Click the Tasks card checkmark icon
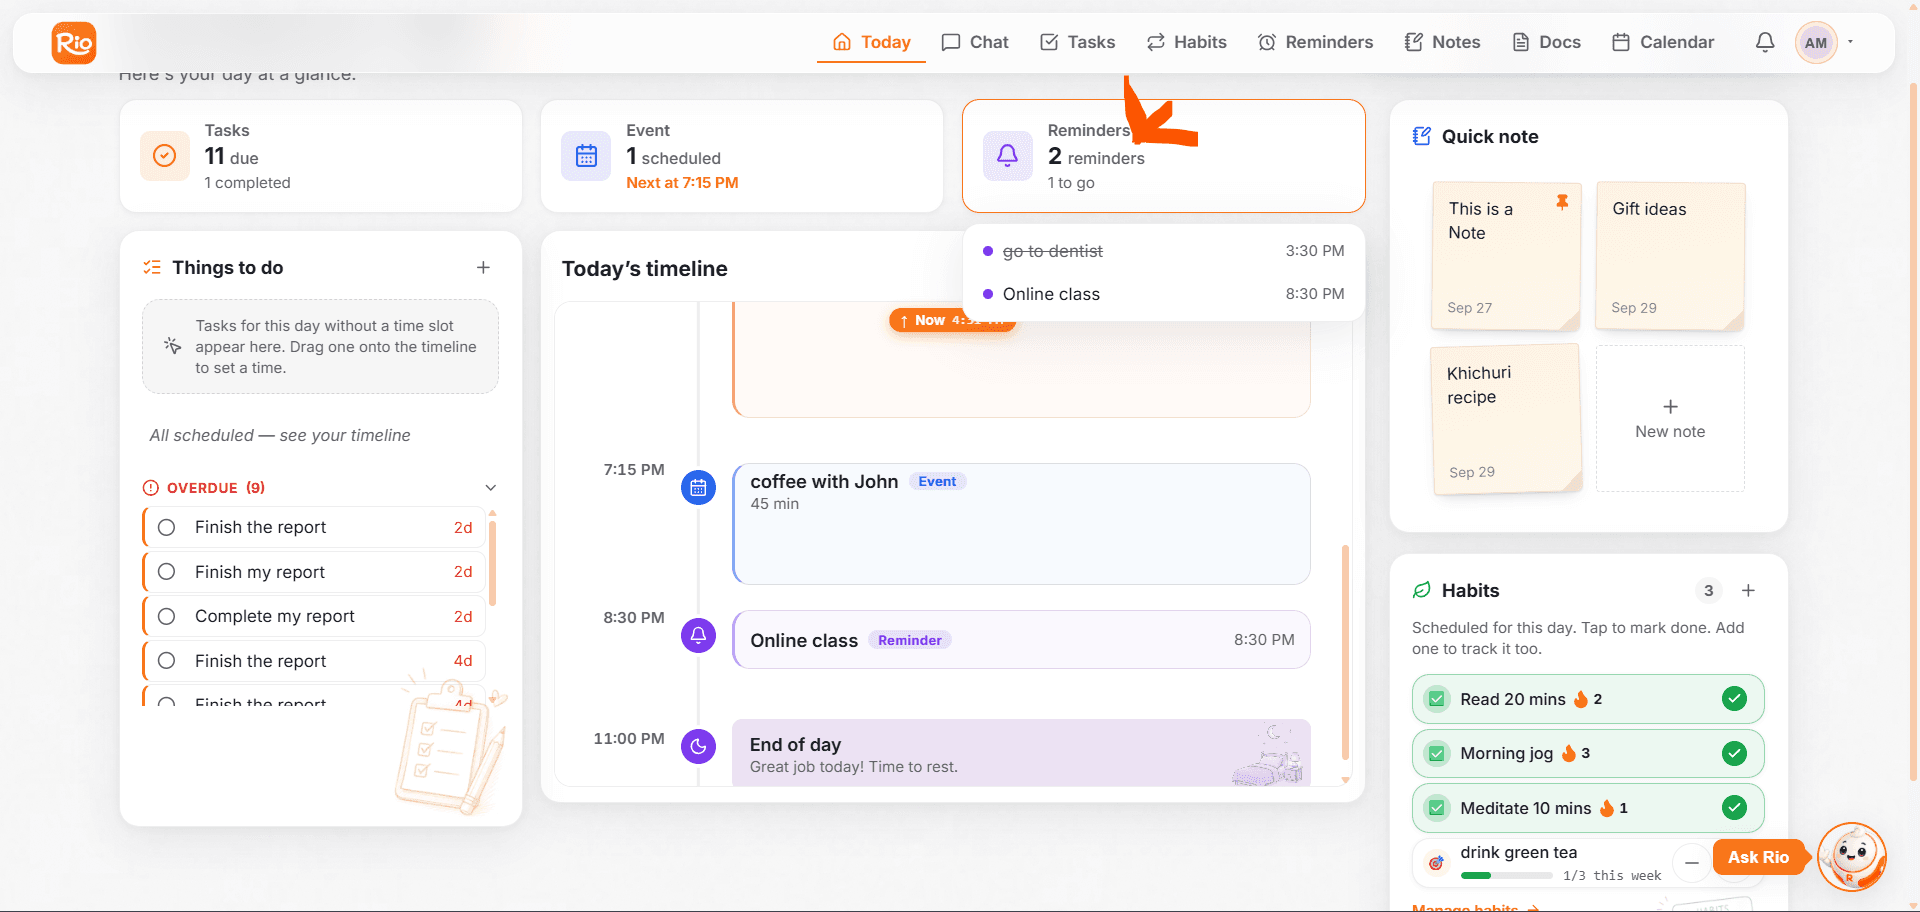This screenshot has height=912, width=1920. (x=165, y=156)
